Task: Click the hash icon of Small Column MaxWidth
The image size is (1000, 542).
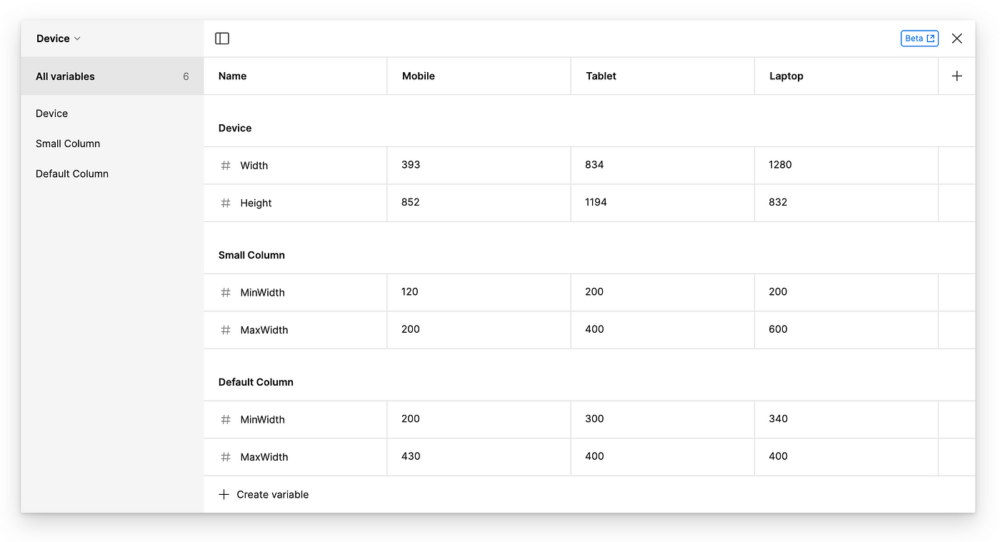Action: click(226, 330)
